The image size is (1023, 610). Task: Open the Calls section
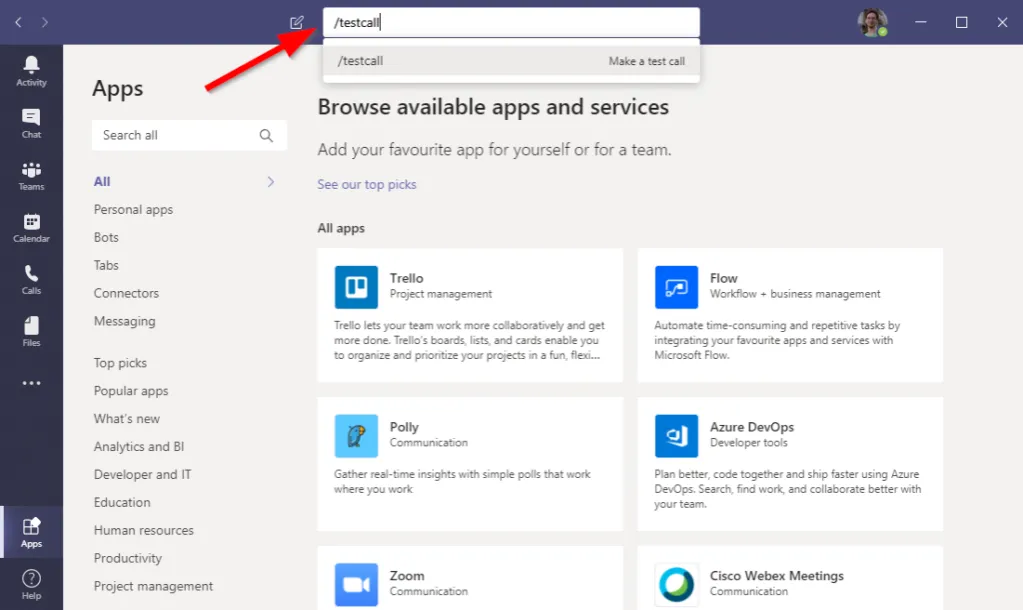pyautogui.click(x=31, y=280)
